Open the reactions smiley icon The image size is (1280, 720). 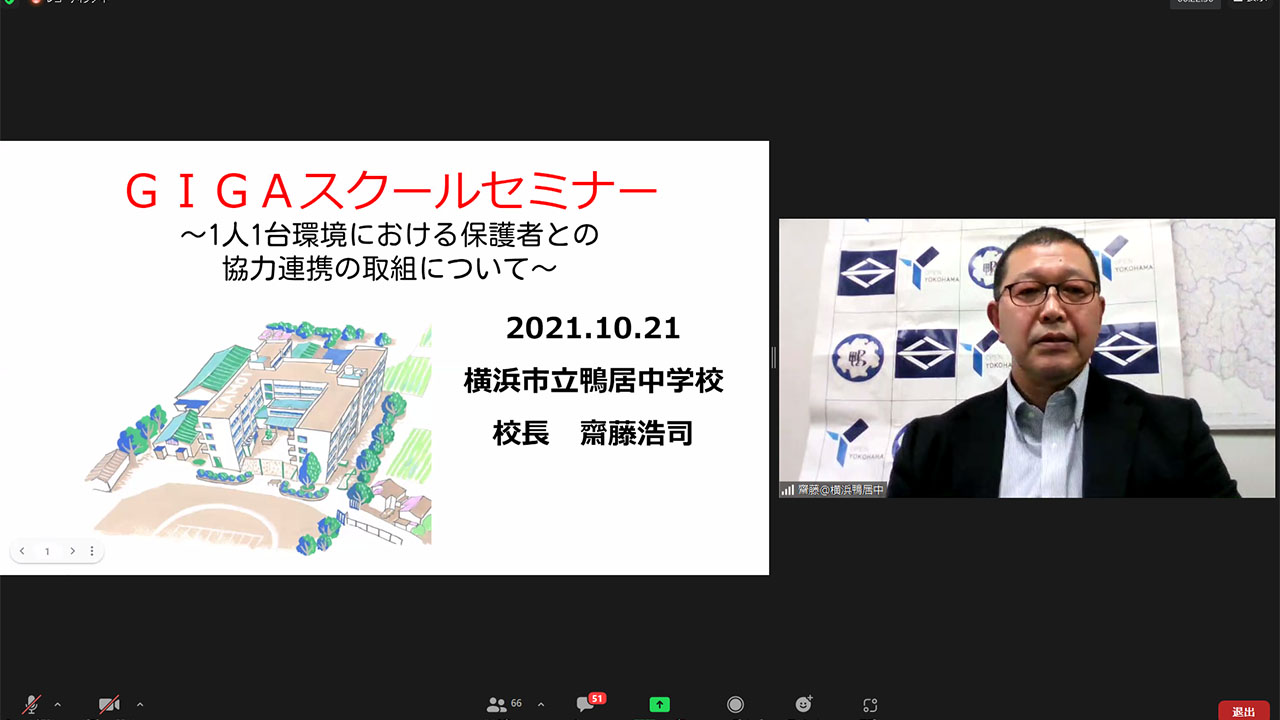(803, 704)
